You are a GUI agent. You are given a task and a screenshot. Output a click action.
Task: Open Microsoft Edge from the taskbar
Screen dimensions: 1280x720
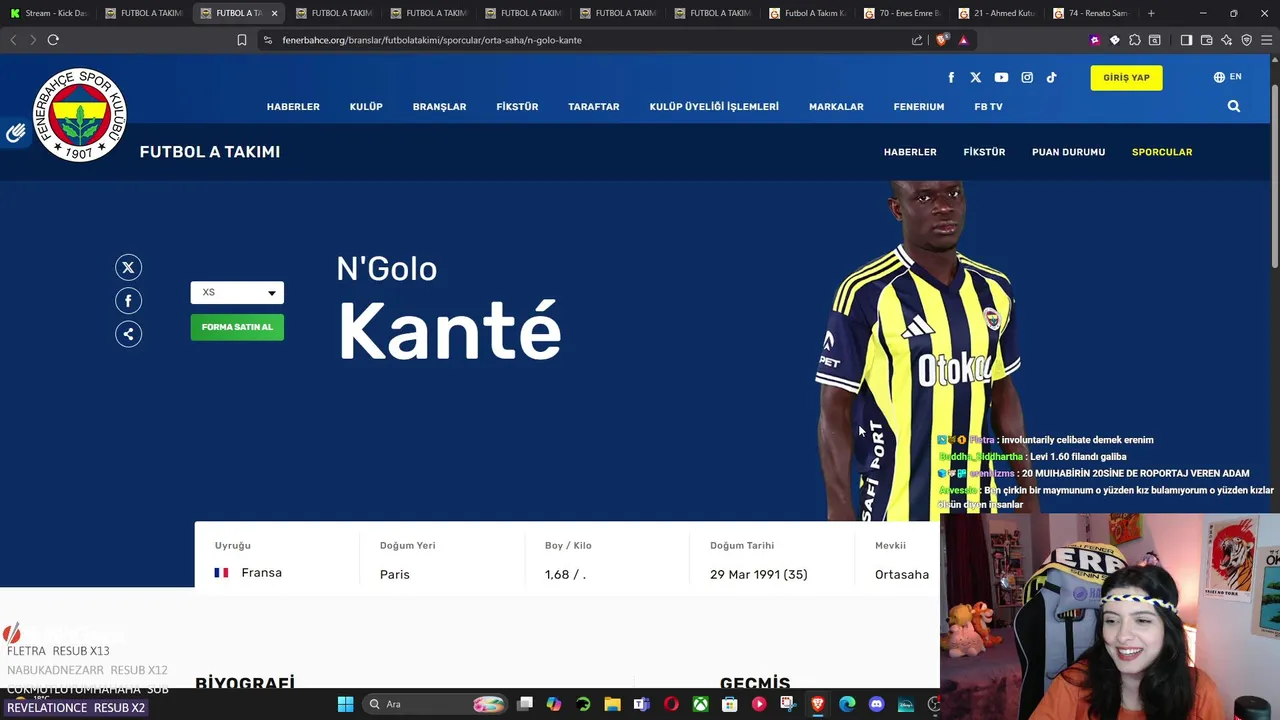847,704
